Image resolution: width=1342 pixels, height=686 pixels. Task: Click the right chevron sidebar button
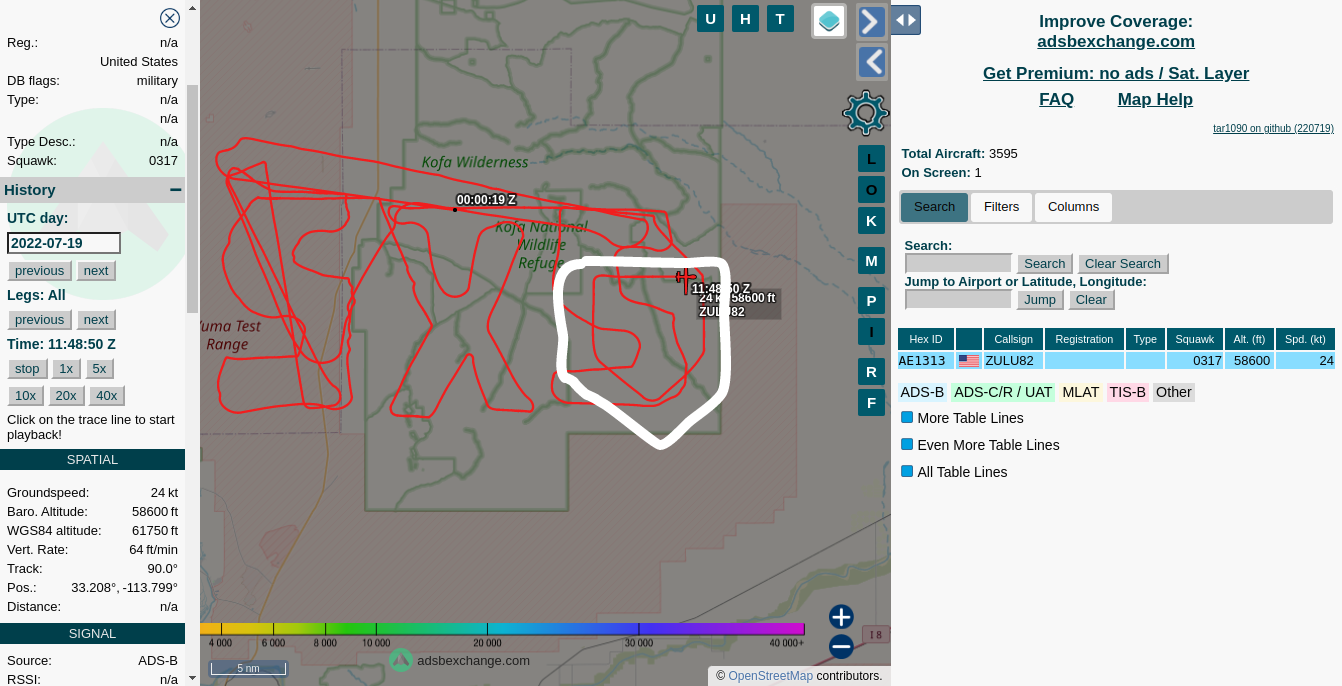[872, 21]
